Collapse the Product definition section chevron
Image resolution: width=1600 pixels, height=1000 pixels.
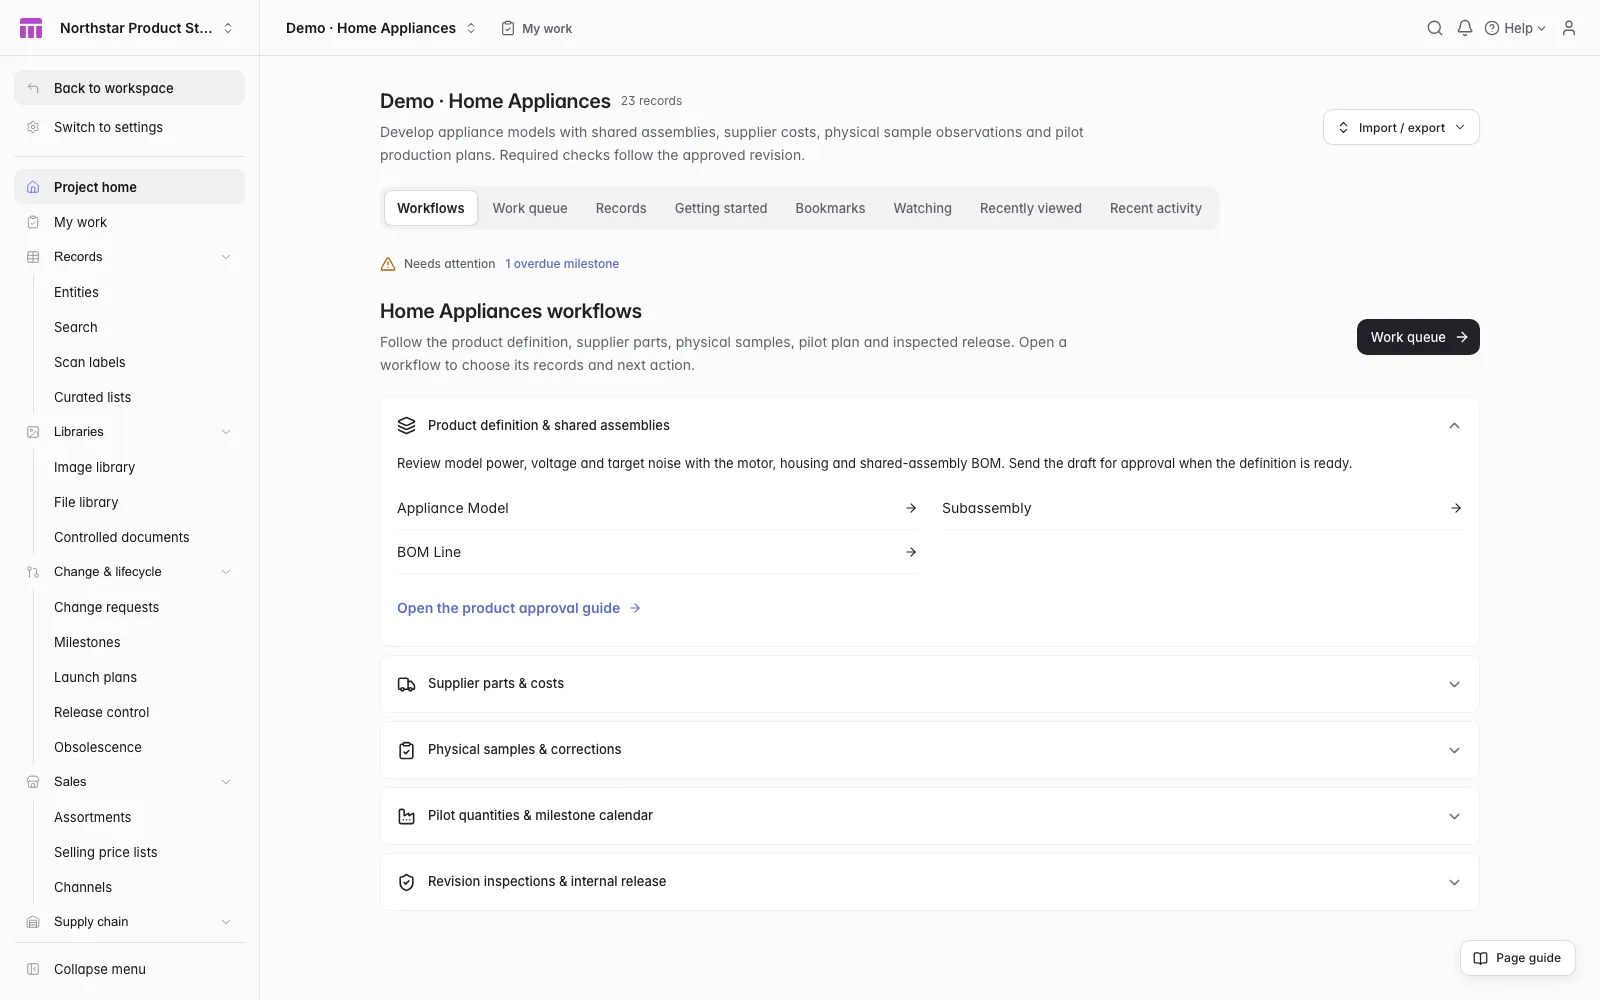click(1454, 425)
